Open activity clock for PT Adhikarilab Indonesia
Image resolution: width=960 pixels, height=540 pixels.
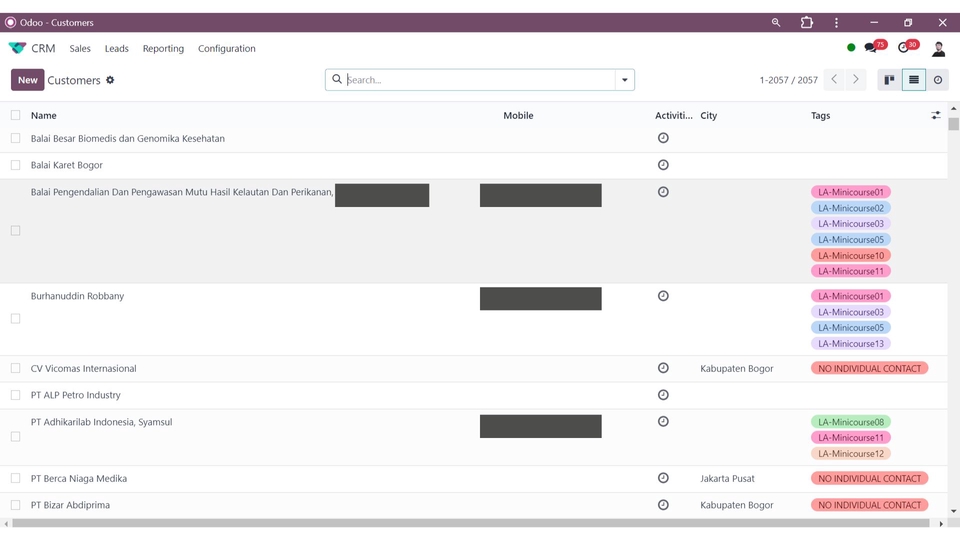pos(663,421)
